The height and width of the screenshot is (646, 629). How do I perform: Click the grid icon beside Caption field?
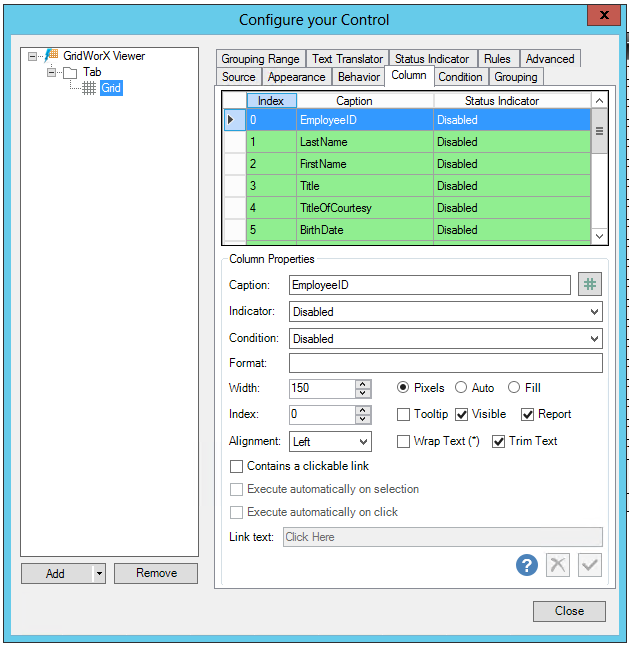(x=590, y=285)
